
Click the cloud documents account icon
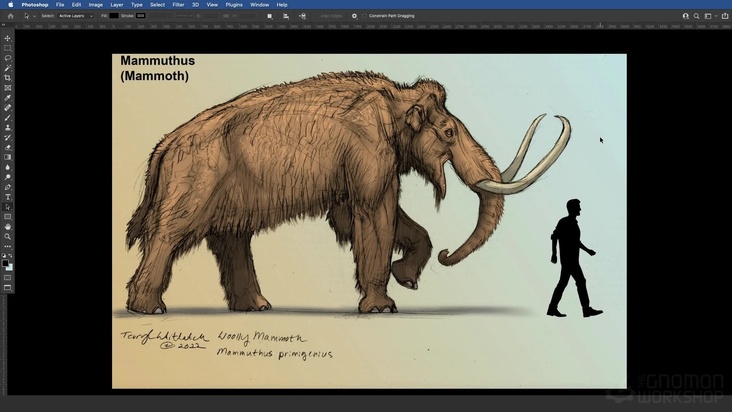685,16
